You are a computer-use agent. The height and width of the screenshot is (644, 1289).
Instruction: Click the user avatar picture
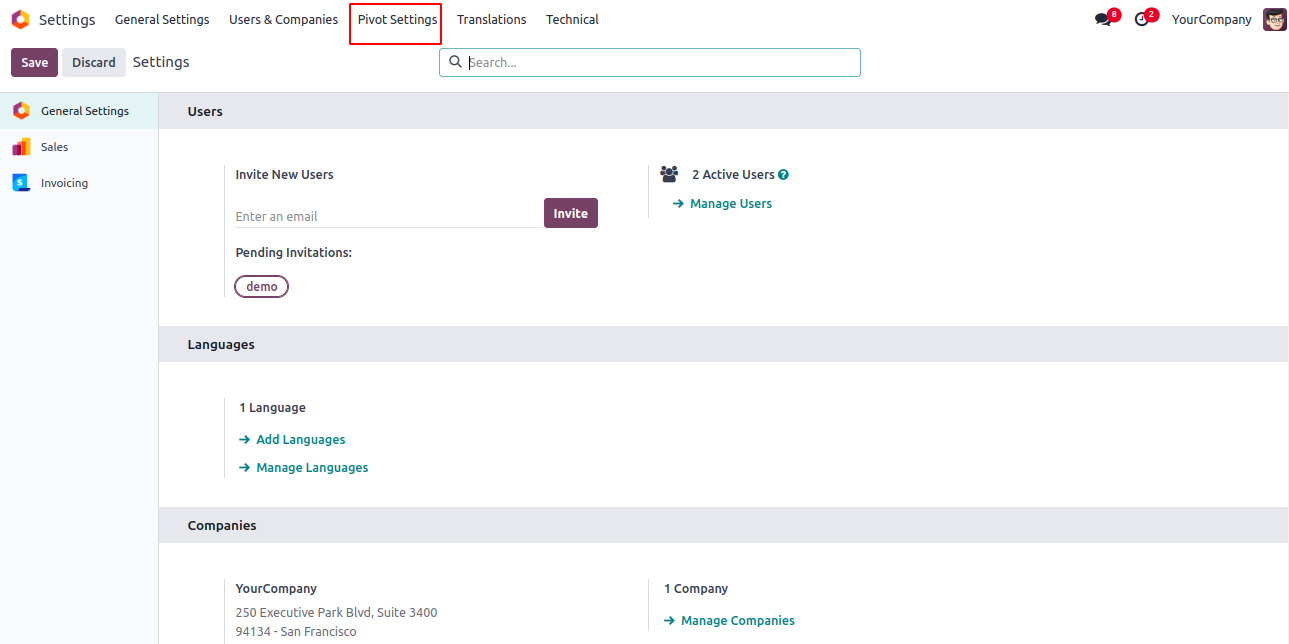[x=1274, y=20]
